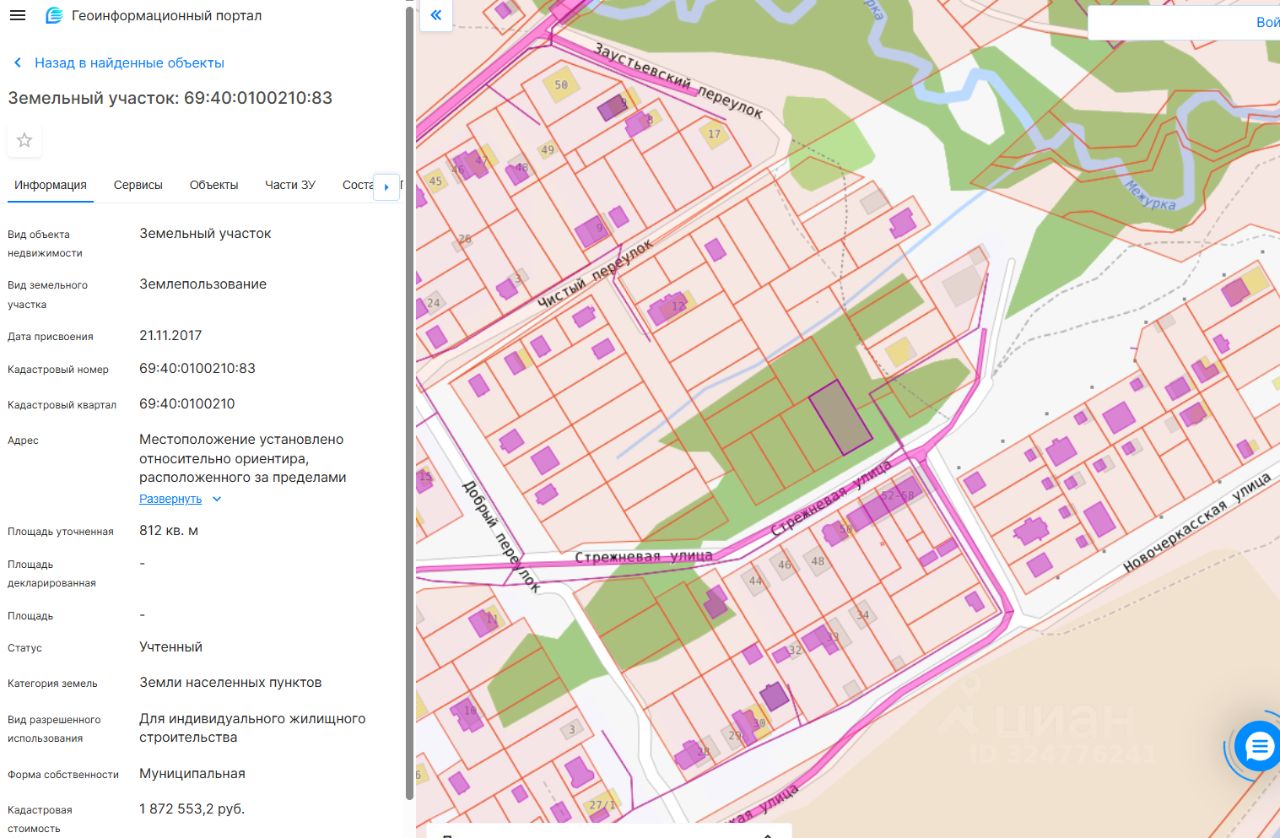The height and width of the screenshot is (838, 1280).
Task: Select building 17 near Заустьевский переулок
Action: (x=713, y=135)
